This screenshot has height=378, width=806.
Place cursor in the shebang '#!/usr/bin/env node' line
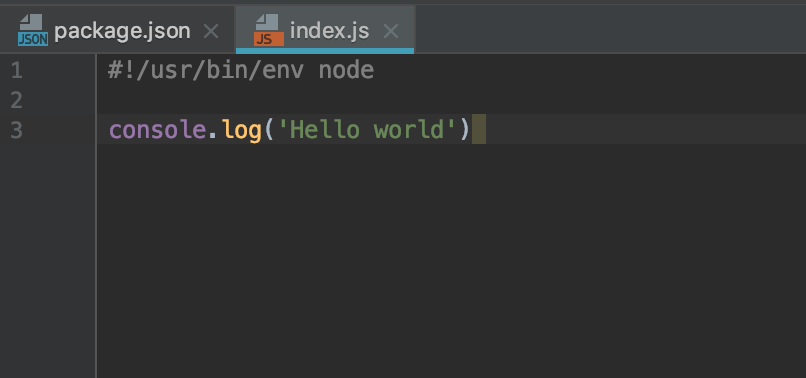tap(241, 70)
